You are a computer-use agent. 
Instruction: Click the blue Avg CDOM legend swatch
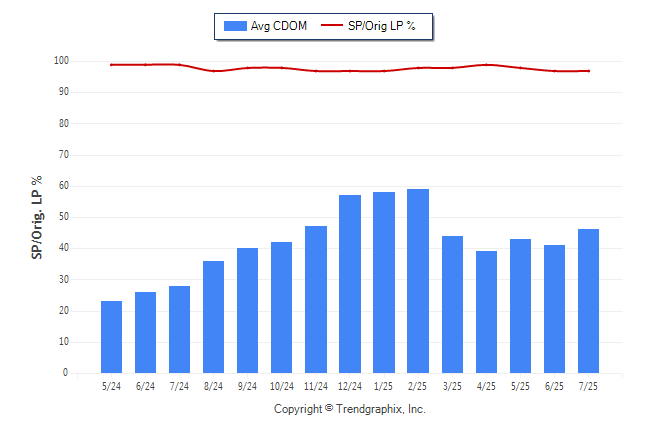click(x=235, y=26)
